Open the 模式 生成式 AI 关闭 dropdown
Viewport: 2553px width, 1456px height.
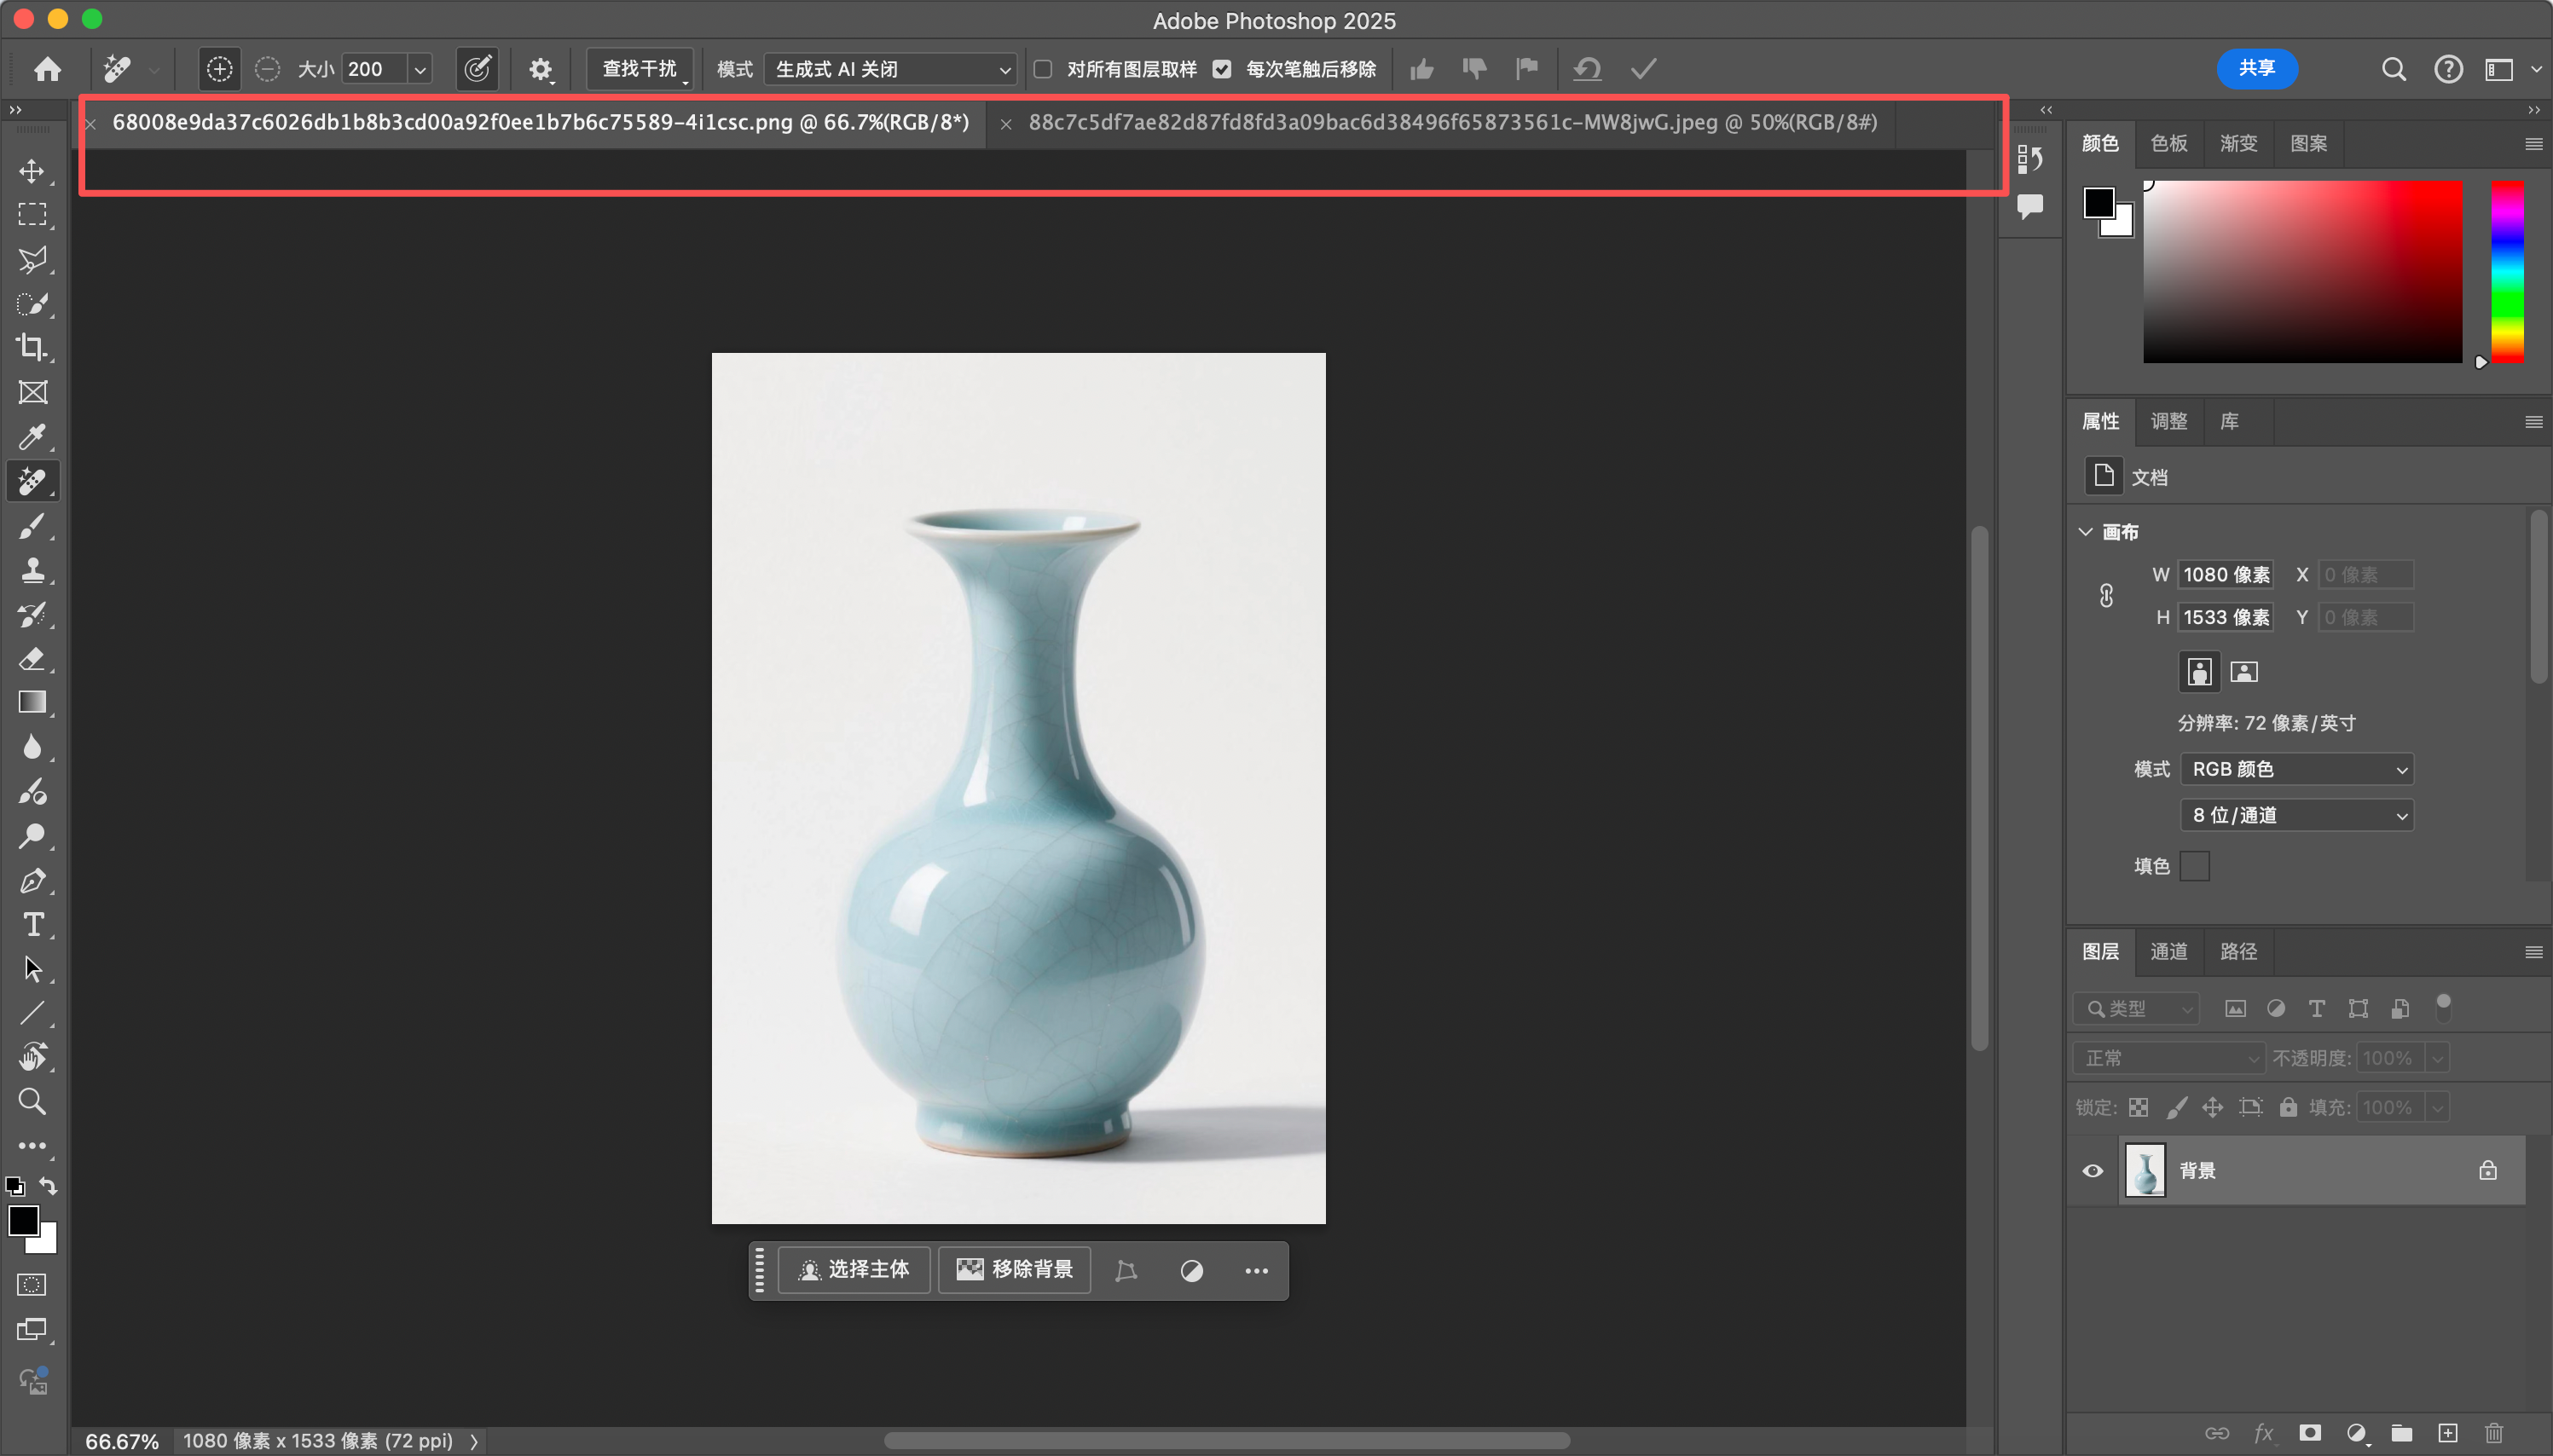pyautogui.click(x=890, y=69)
